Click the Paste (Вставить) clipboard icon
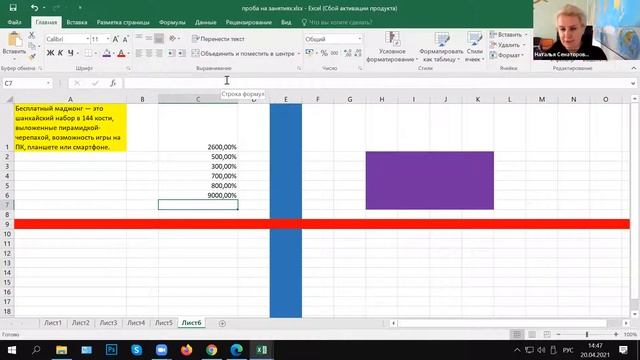Screen dimensions: 640x360 14,40
